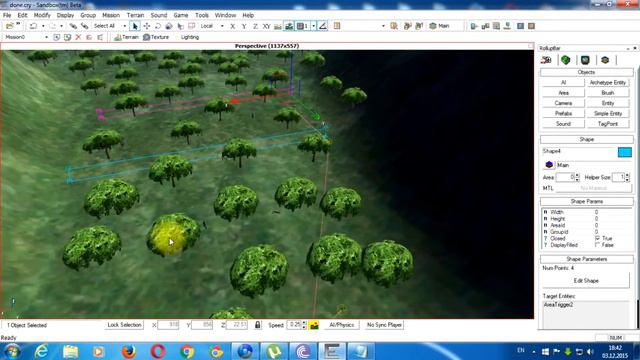Open the Game menu
This screenshot has width=640, height=360.
click(181, 15)
